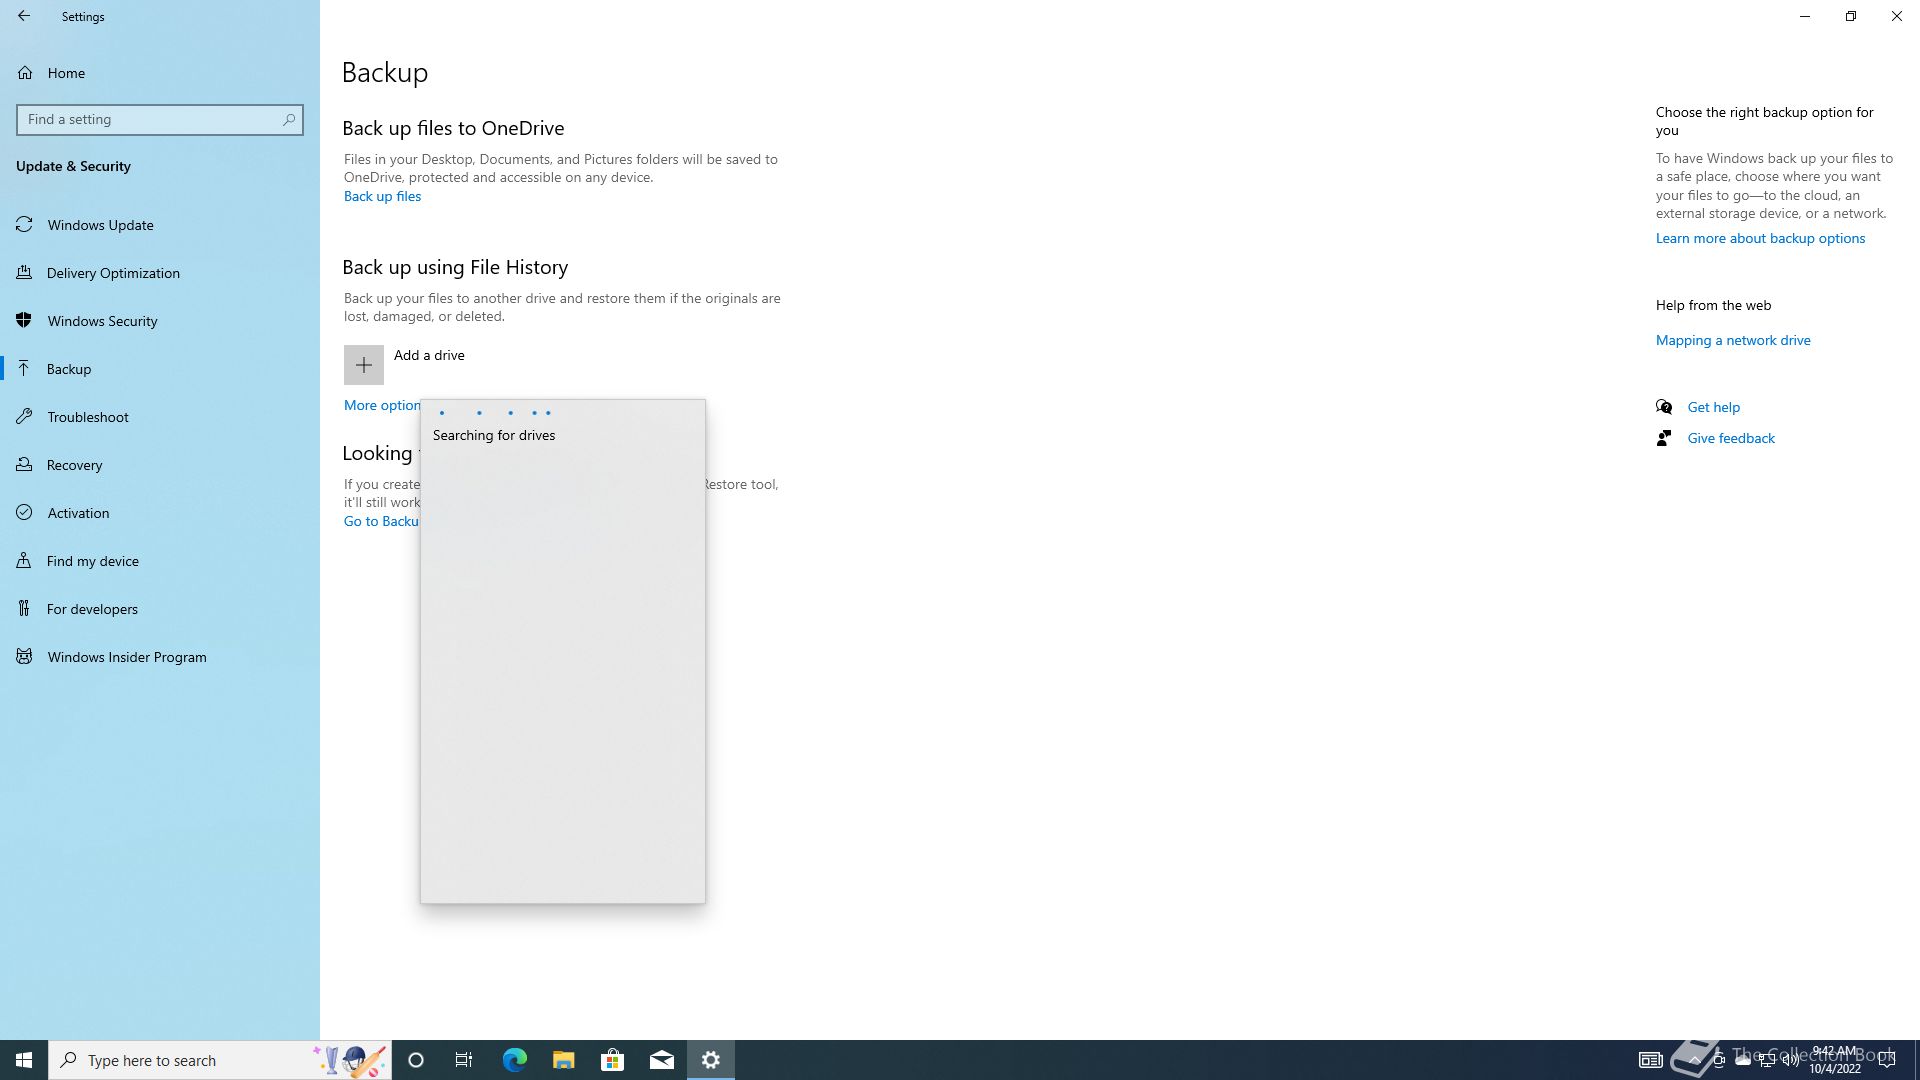Open Windows Insider Program page
Image resolution: width=1920 pixels, height=1080 pixels.
point(160,657)
